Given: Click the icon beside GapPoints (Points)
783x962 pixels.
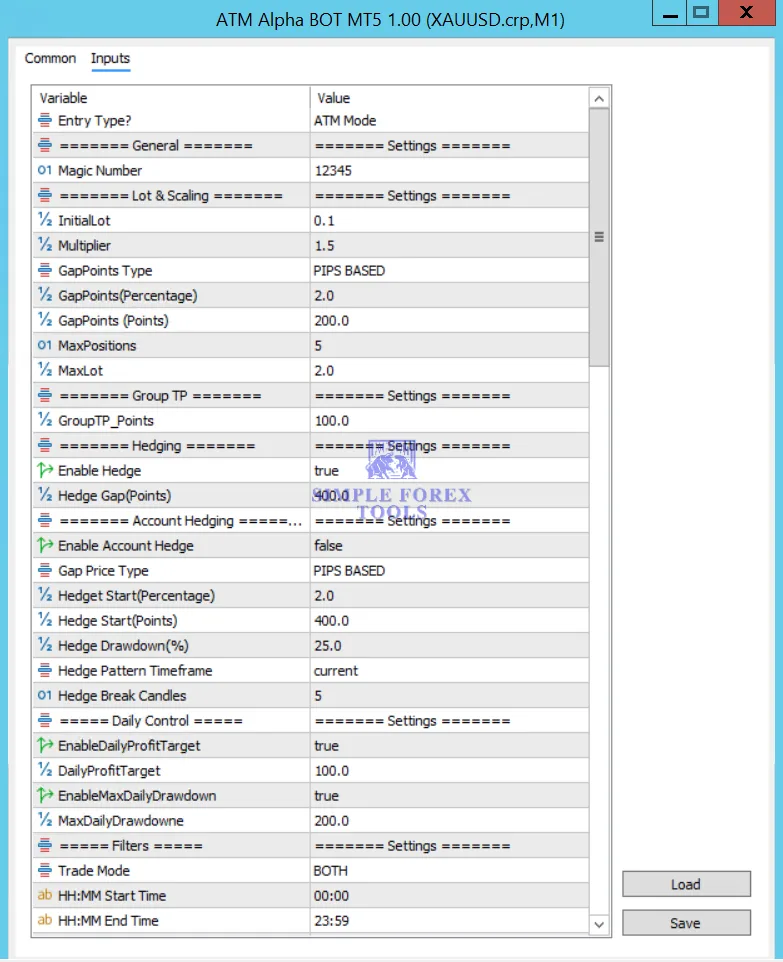Looking at the screenshot, I should coord(45,320).
